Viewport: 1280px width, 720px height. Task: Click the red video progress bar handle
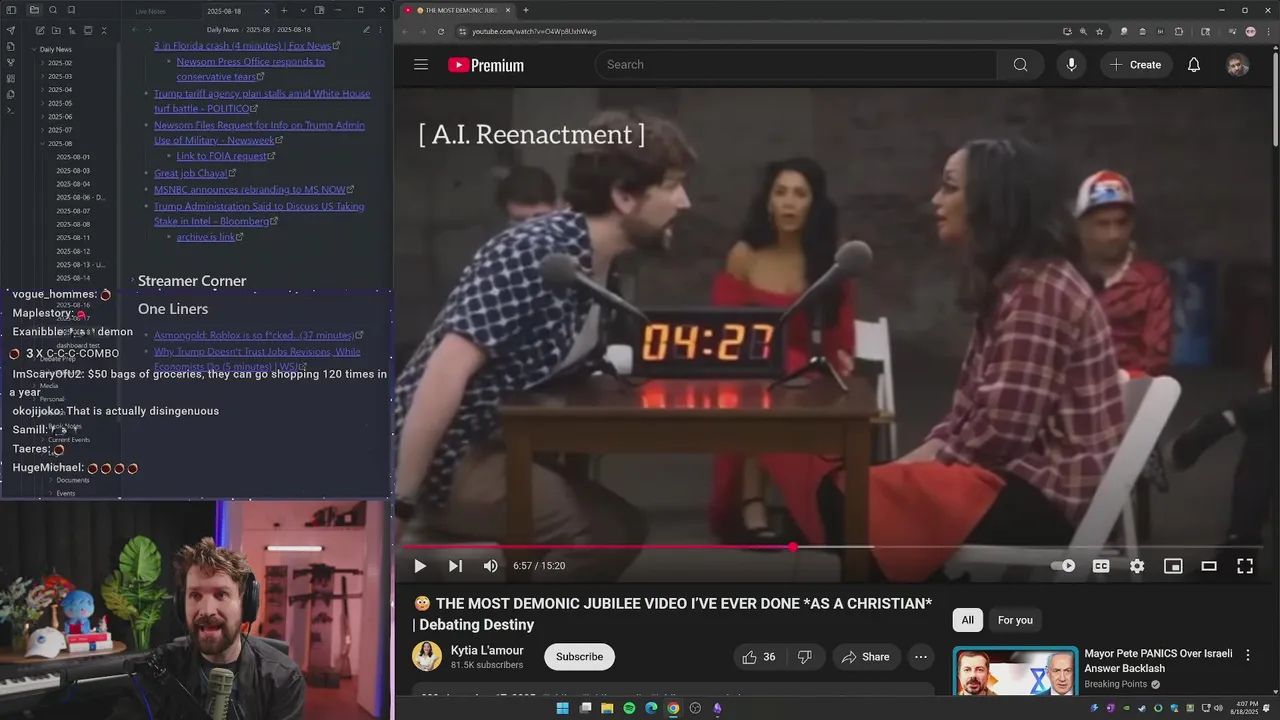pyautogui.click(x=793, y=547)
